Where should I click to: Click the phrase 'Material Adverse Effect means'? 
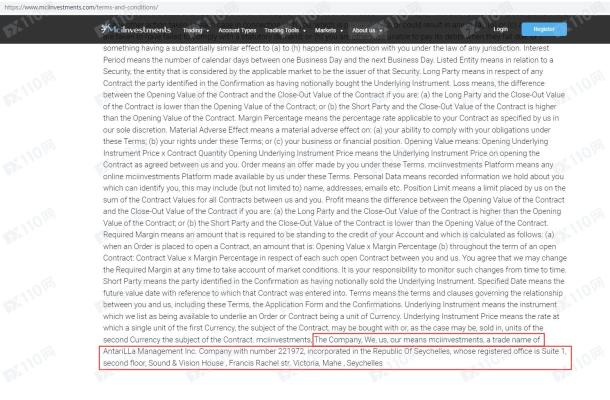221,130
